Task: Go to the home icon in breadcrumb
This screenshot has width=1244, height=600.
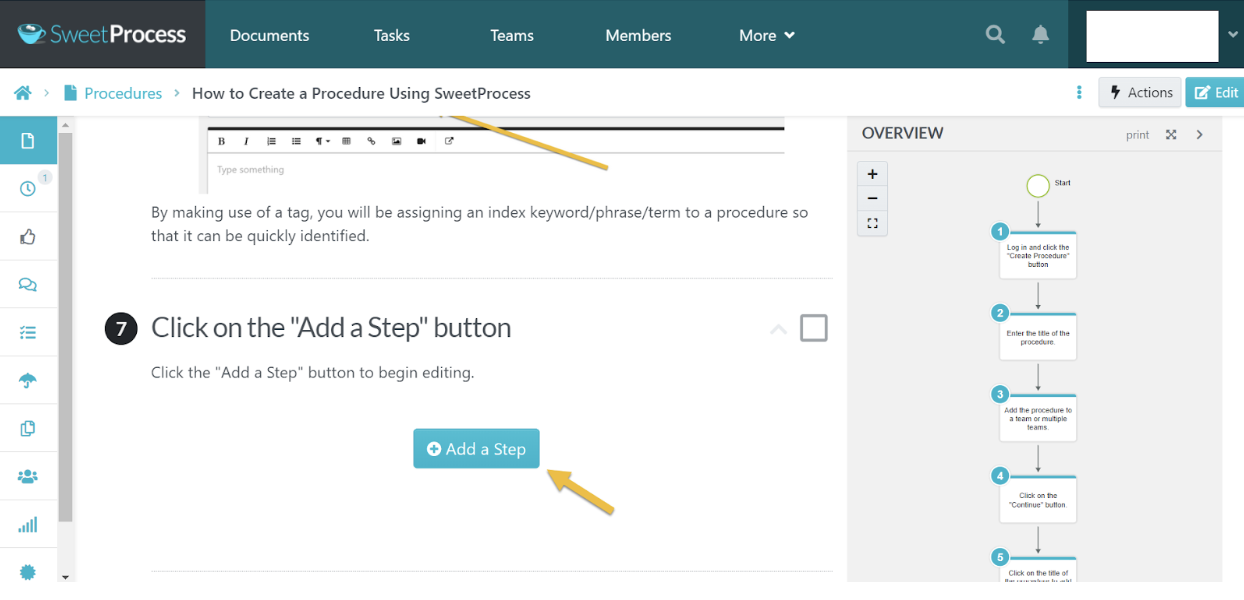Action: [x=22, y=93]
